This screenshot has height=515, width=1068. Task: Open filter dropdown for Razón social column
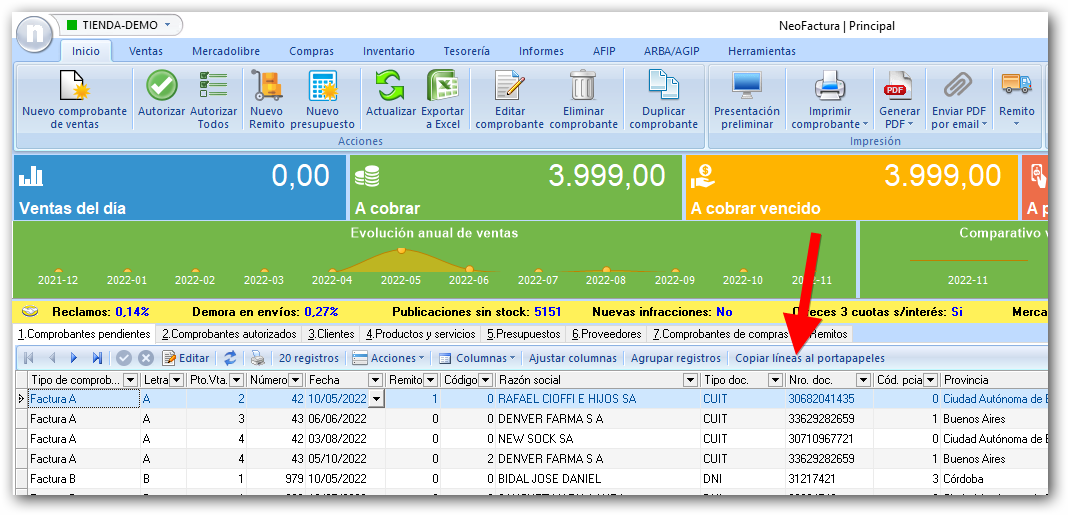(690, 380)
